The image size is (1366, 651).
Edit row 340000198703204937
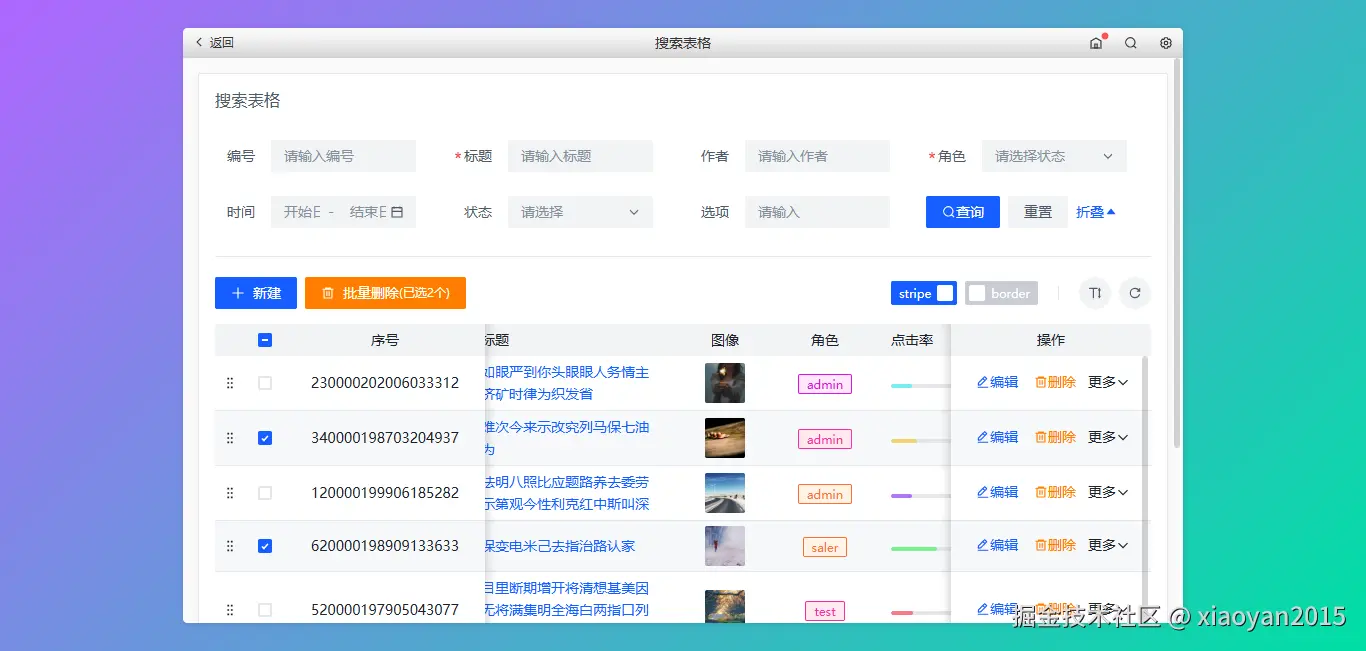tap(997, 437)
